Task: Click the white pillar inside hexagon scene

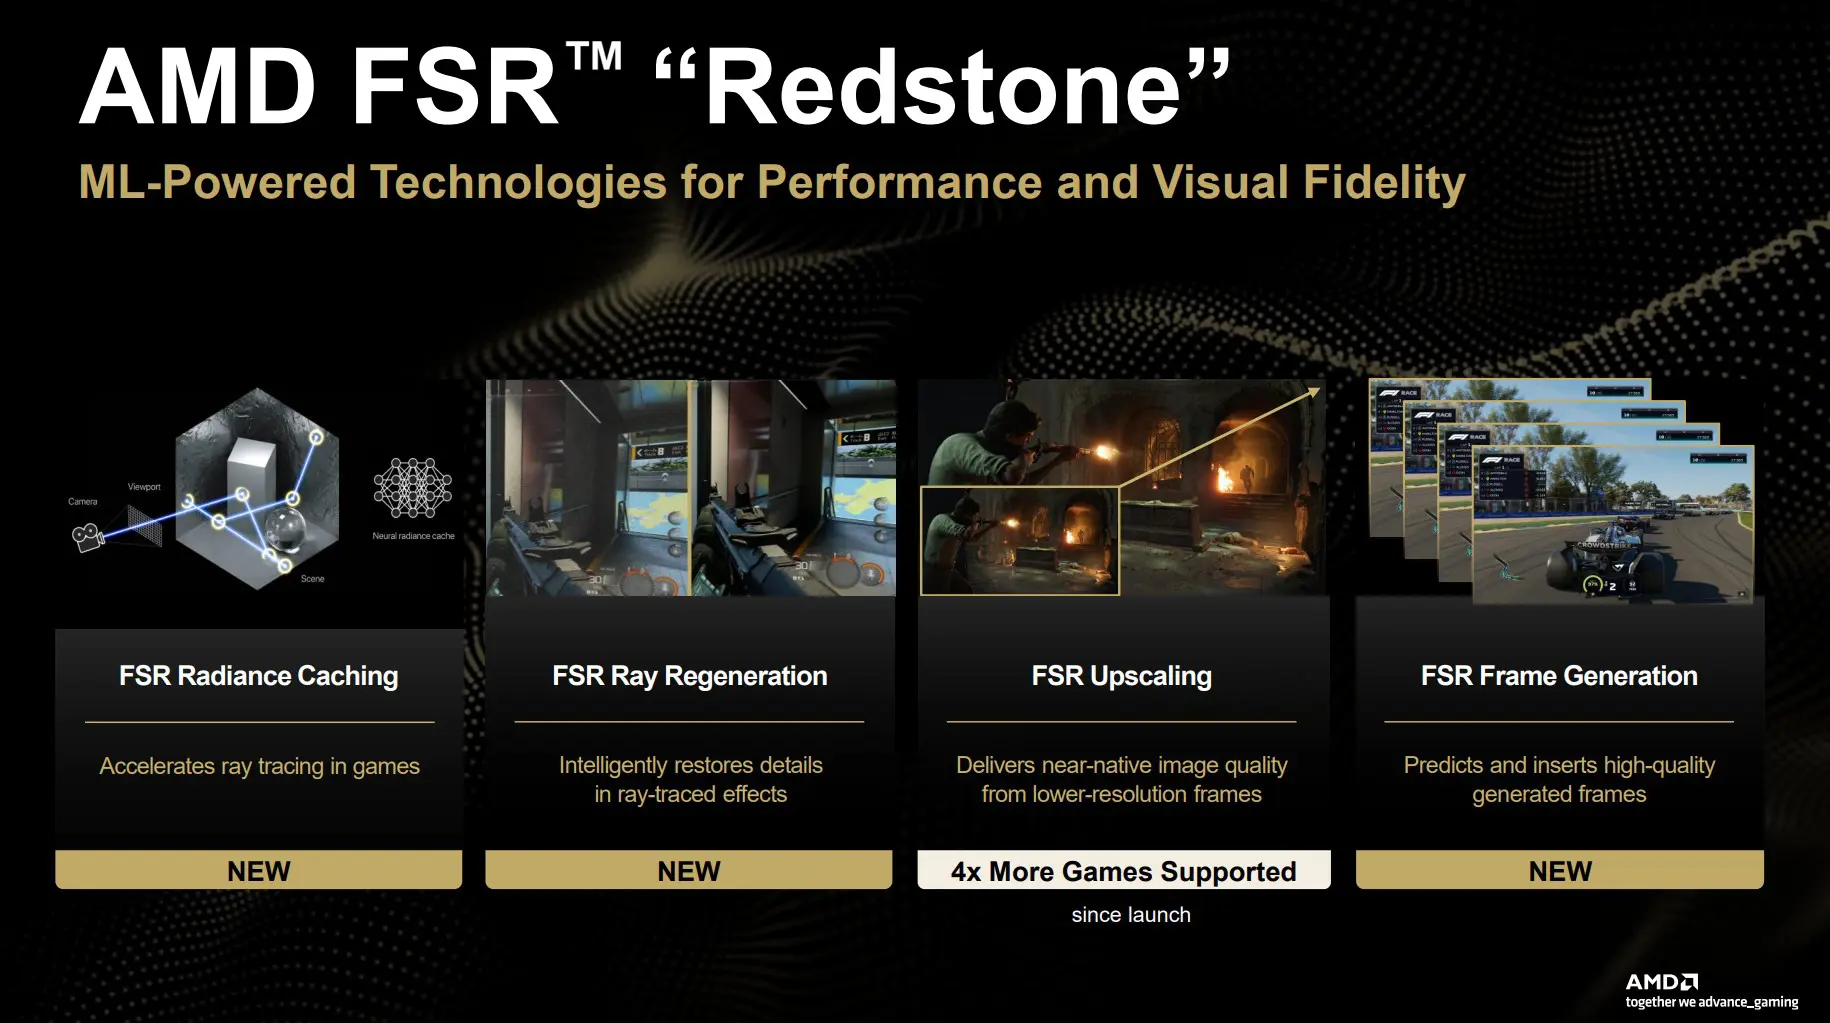Action: point(249,472)
